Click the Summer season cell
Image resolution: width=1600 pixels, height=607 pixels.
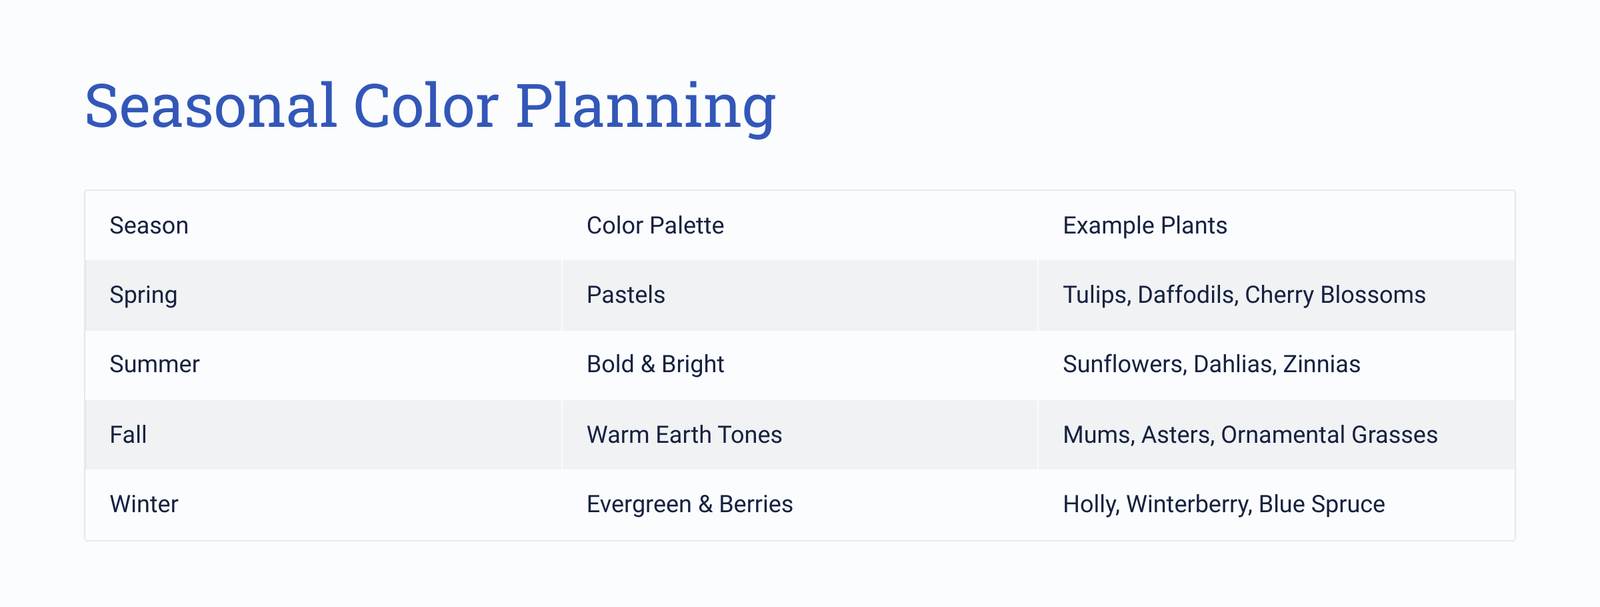click(324, 365)
